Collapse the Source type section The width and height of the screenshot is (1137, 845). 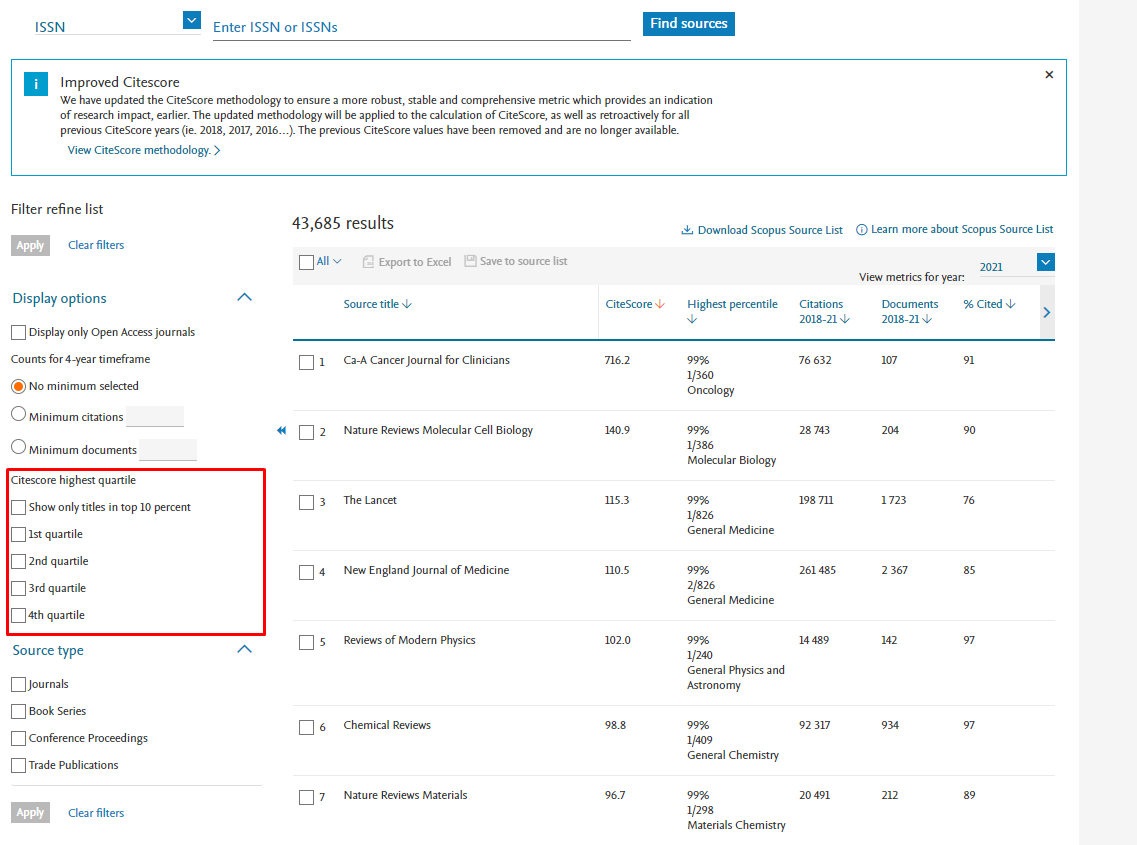pos(244,650)
